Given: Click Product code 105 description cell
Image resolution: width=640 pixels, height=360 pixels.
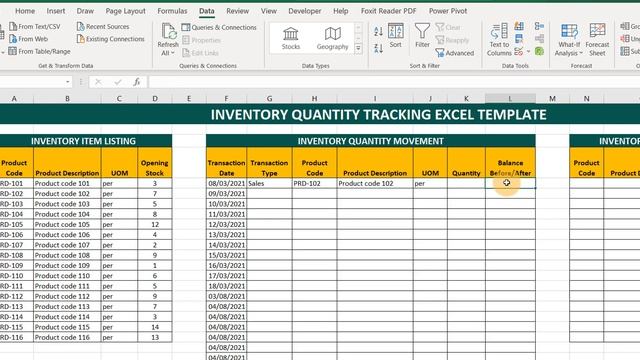Looking at the screenshot, I should (x=67, y=224).
